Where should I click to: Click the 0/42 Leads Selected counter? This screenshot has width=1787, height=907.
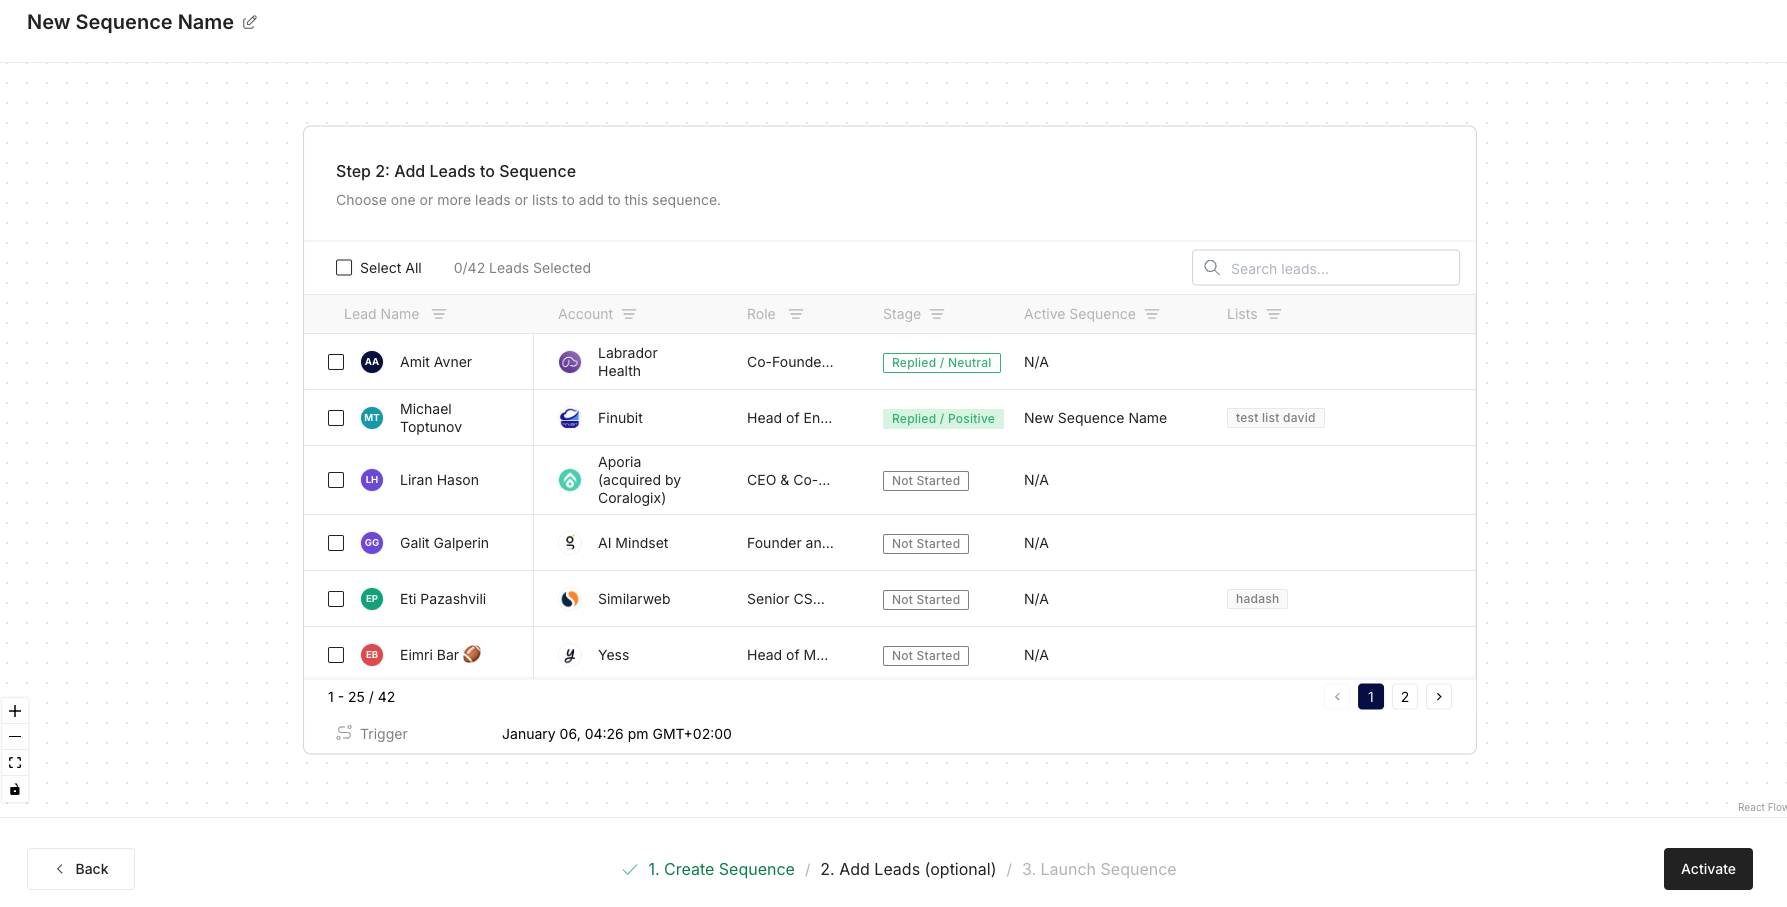(522, 268)
